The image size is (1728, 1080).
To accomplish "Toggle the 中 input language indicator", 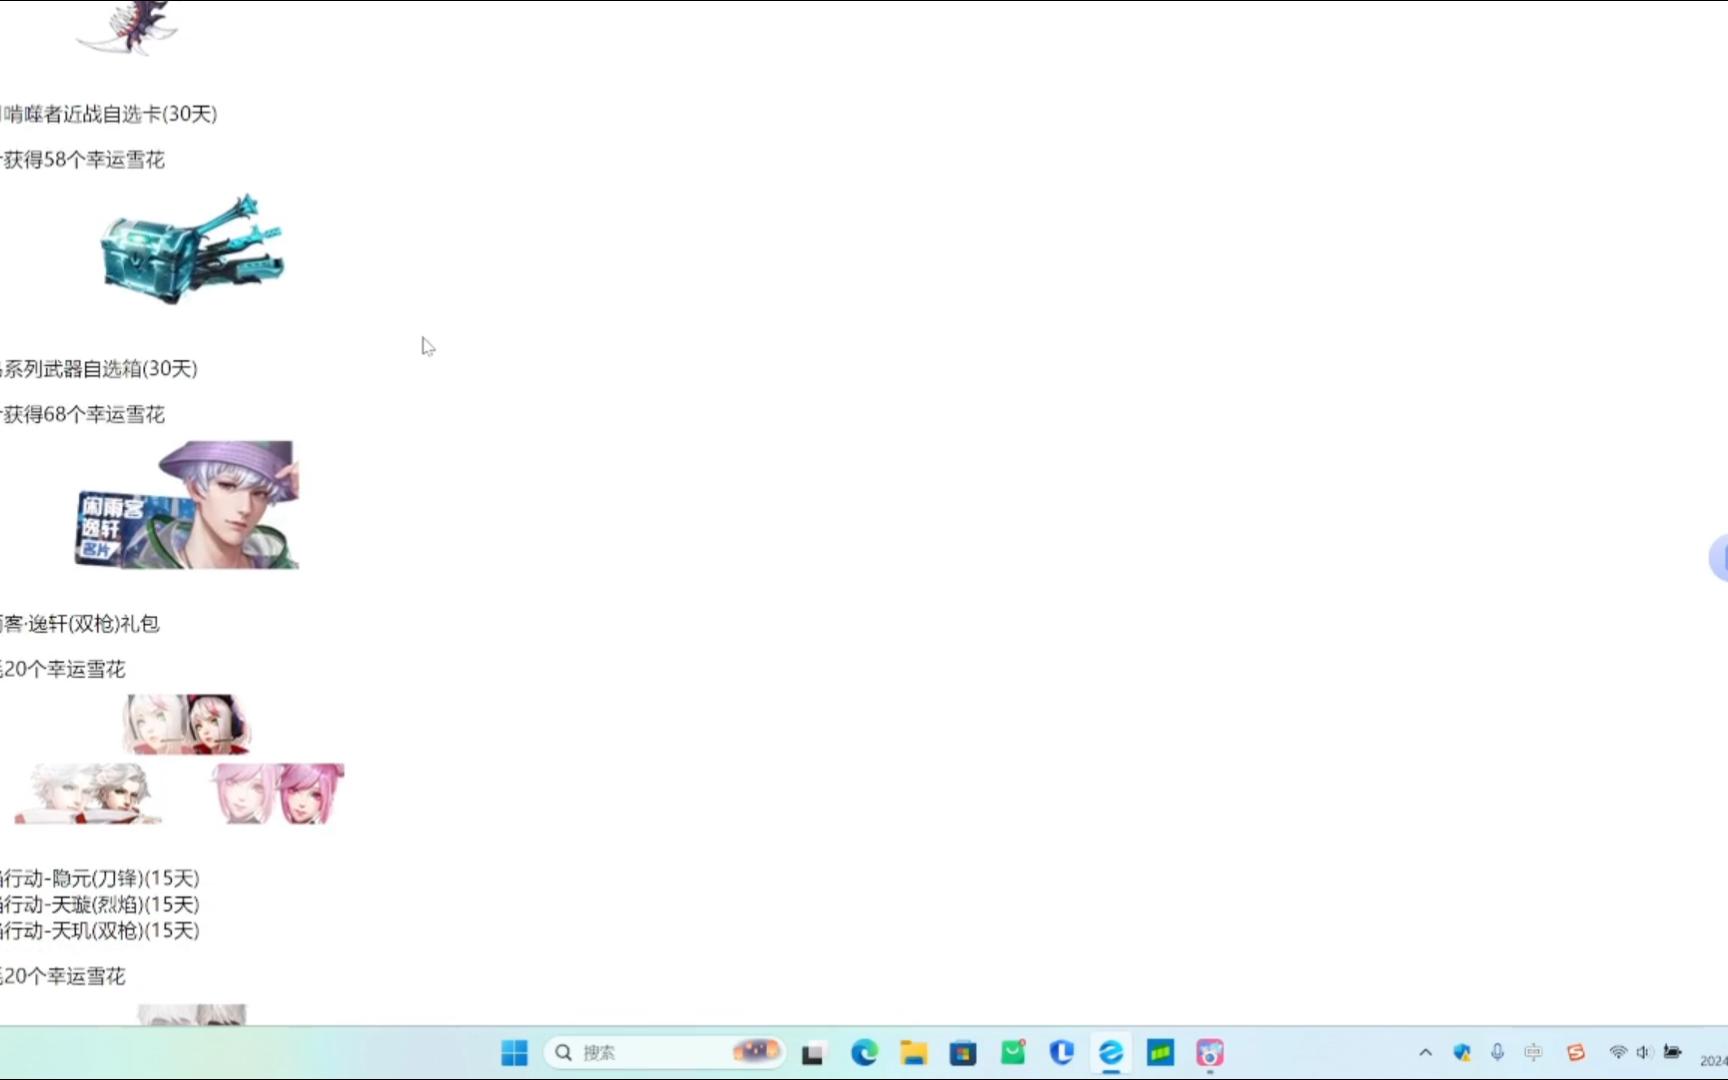I will (x=1533, y=1052).
